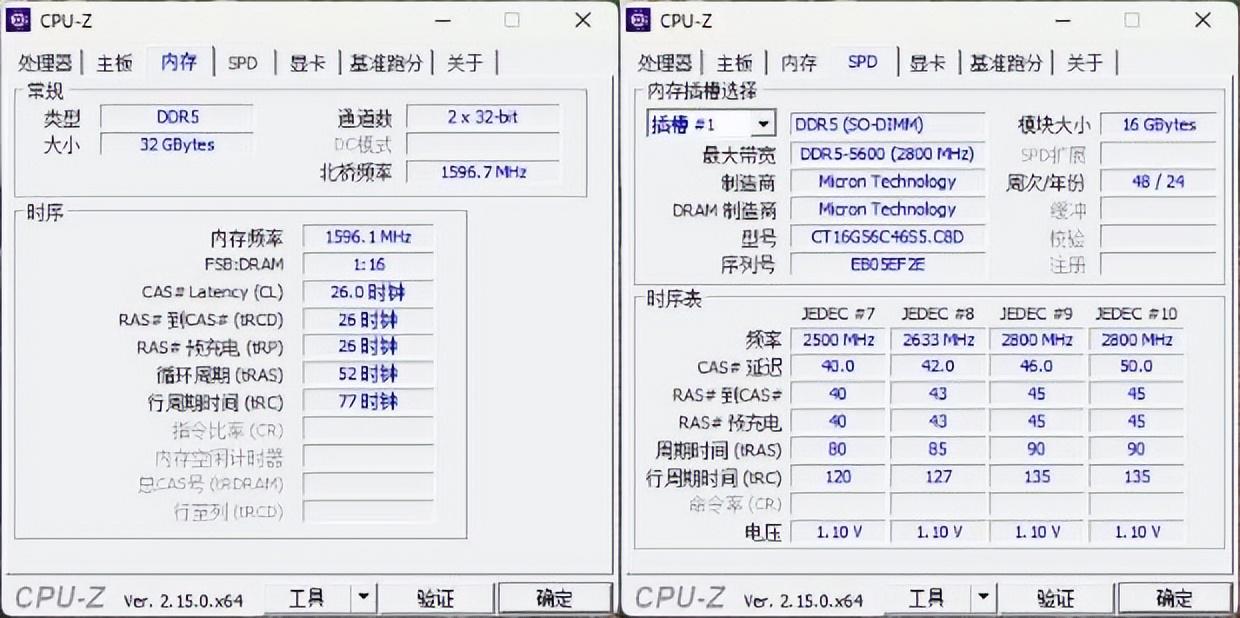This screenshot has width=1240, height=618.
Task: Expand 工具 dropdown arrow in right window
Action: coord(984,598)
